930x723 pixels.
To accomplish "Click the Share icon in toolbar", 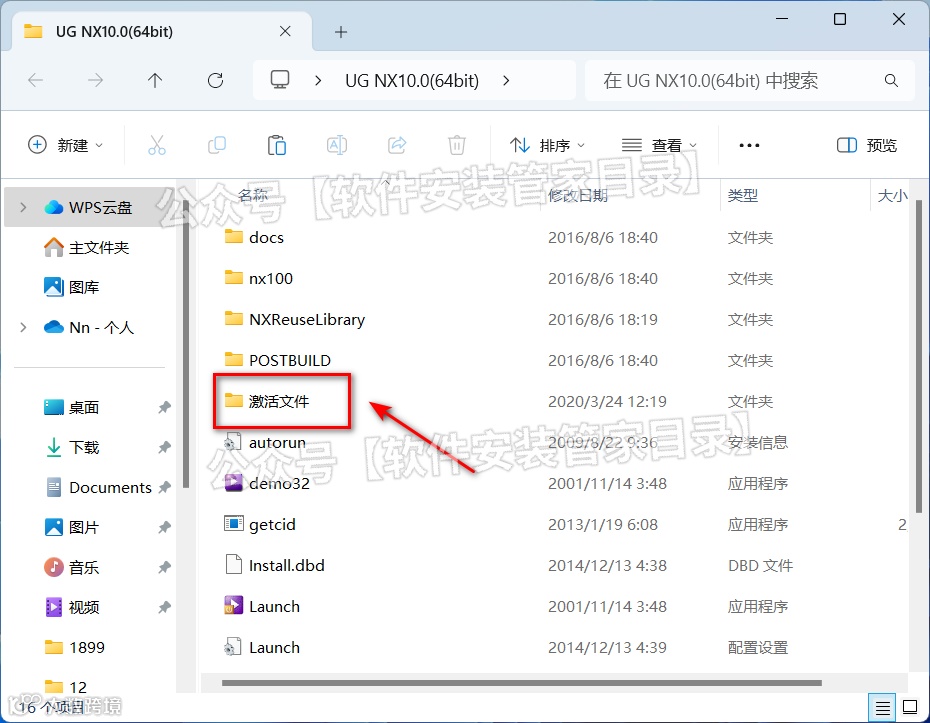I will (397, 145).
